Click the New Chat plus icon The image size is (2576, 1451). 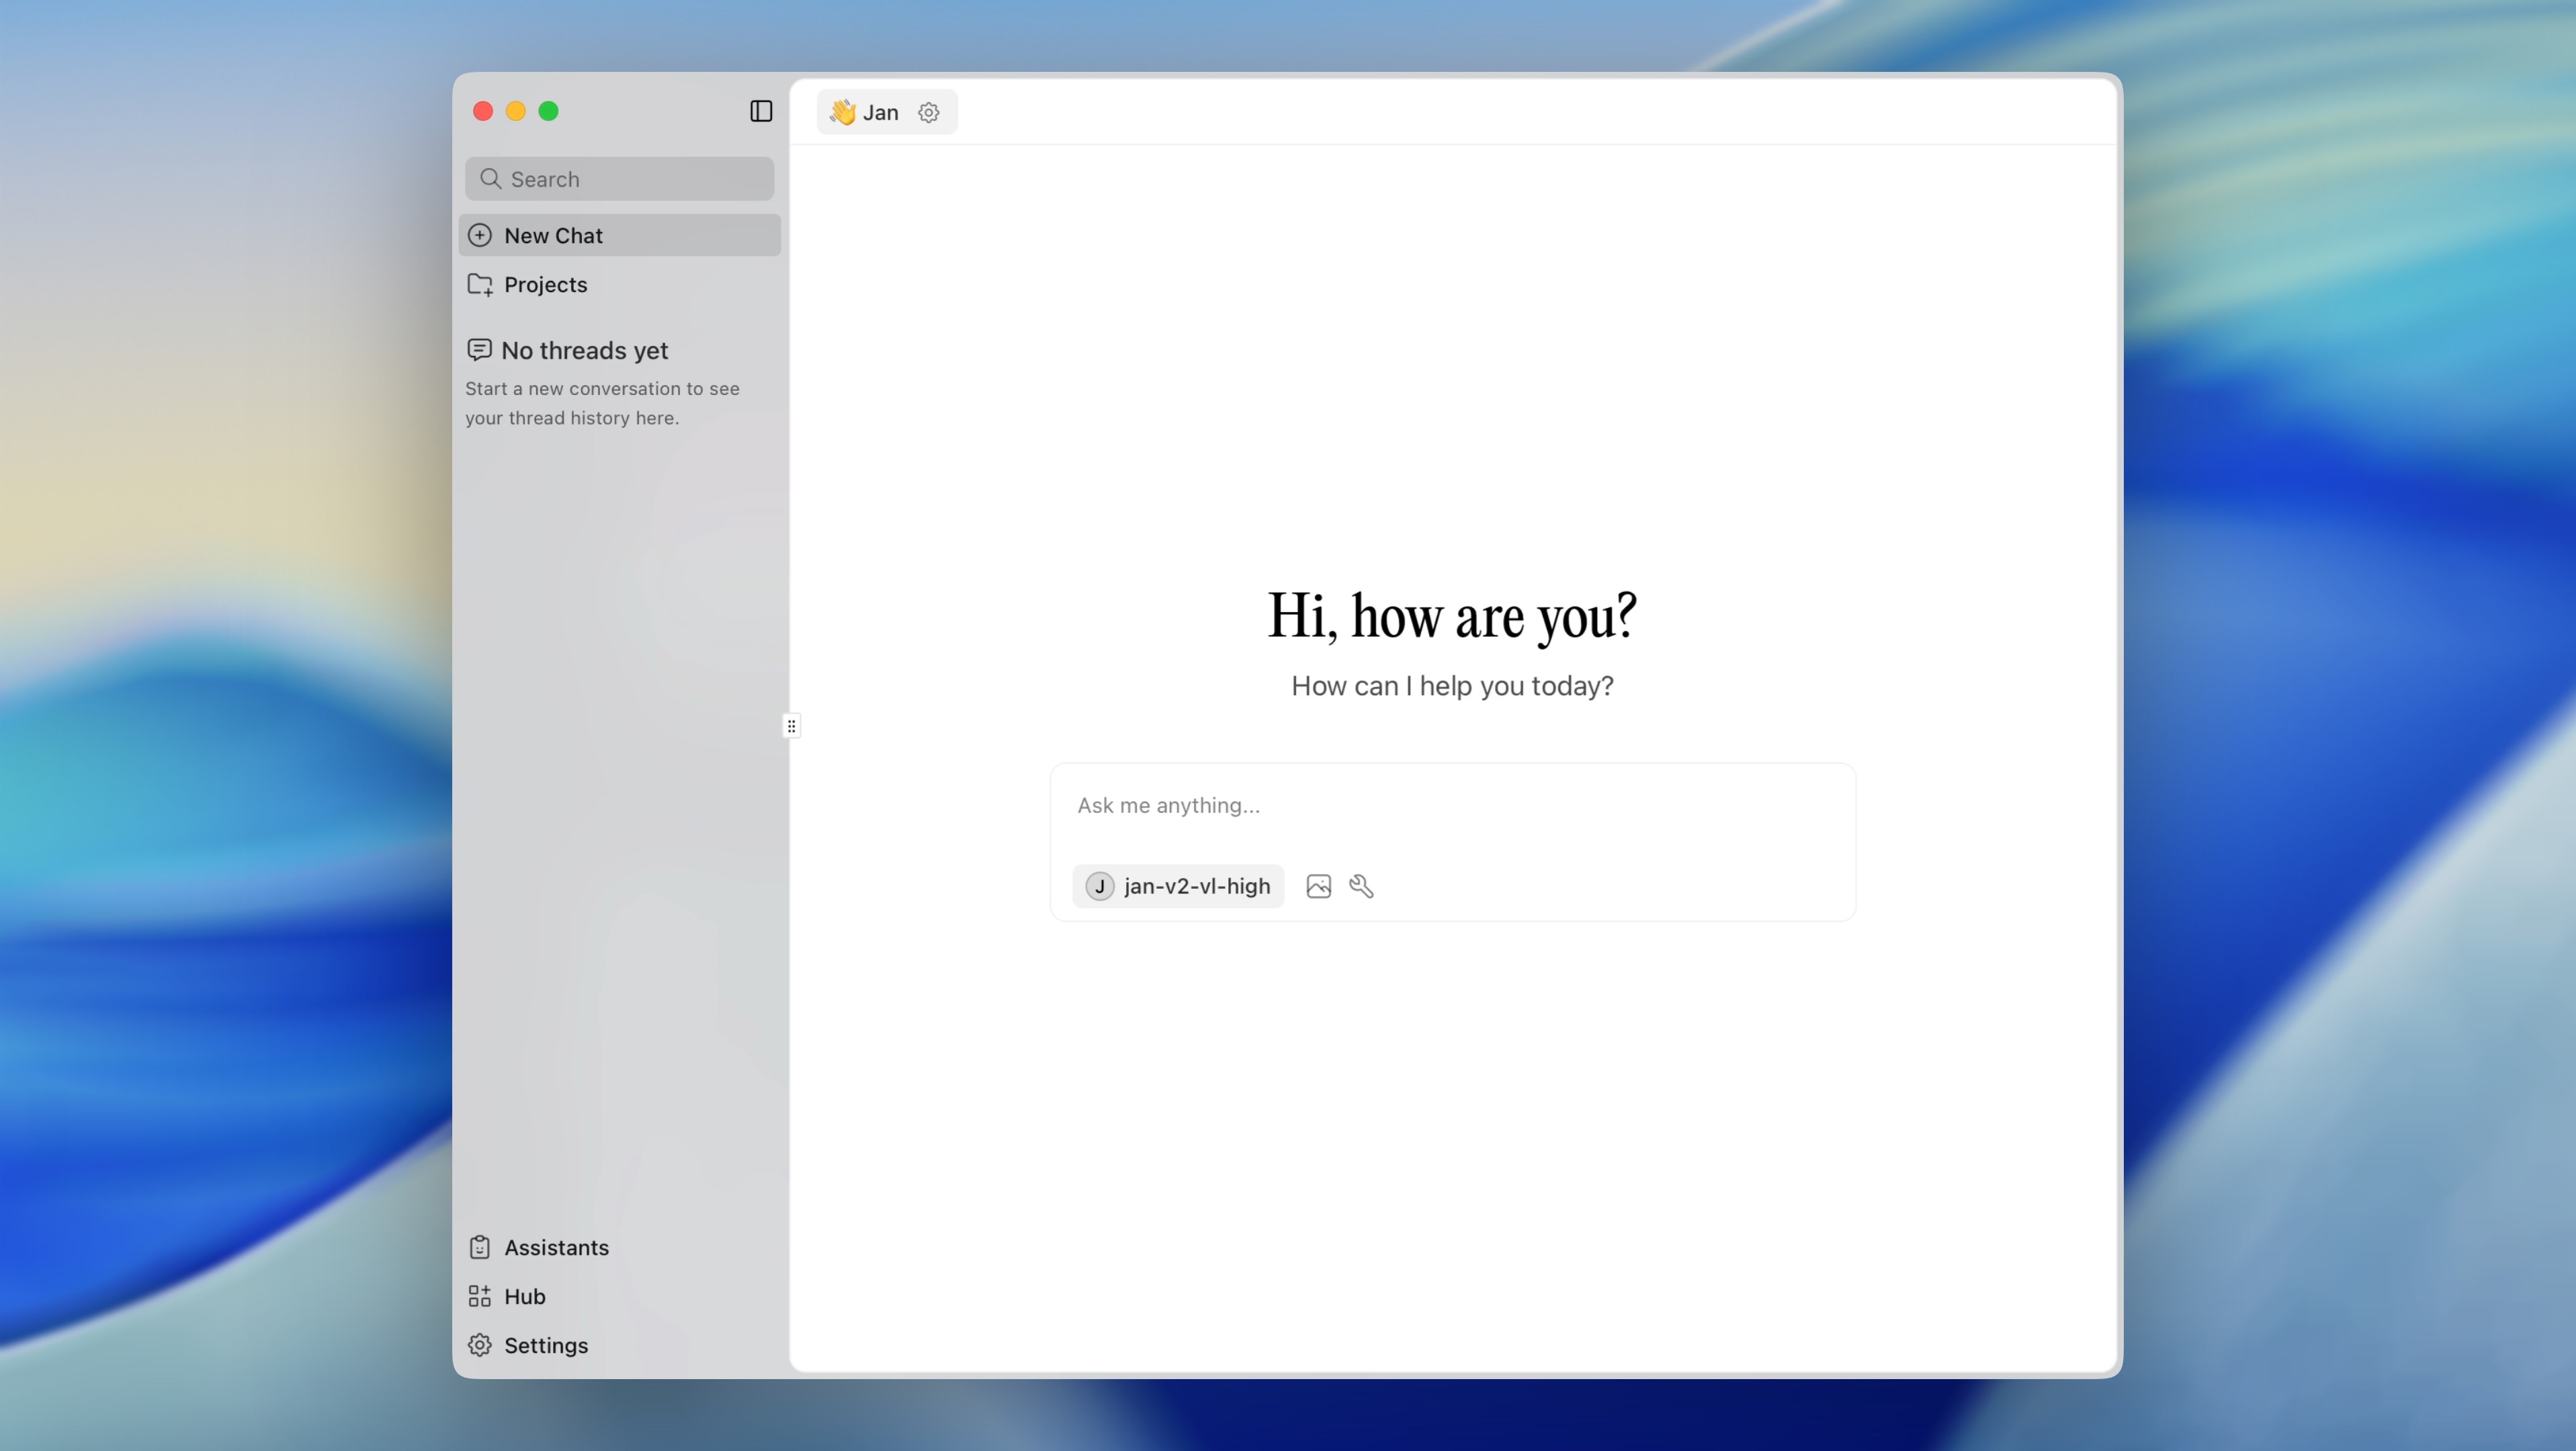pyautogui.click(x=480, y=235)
